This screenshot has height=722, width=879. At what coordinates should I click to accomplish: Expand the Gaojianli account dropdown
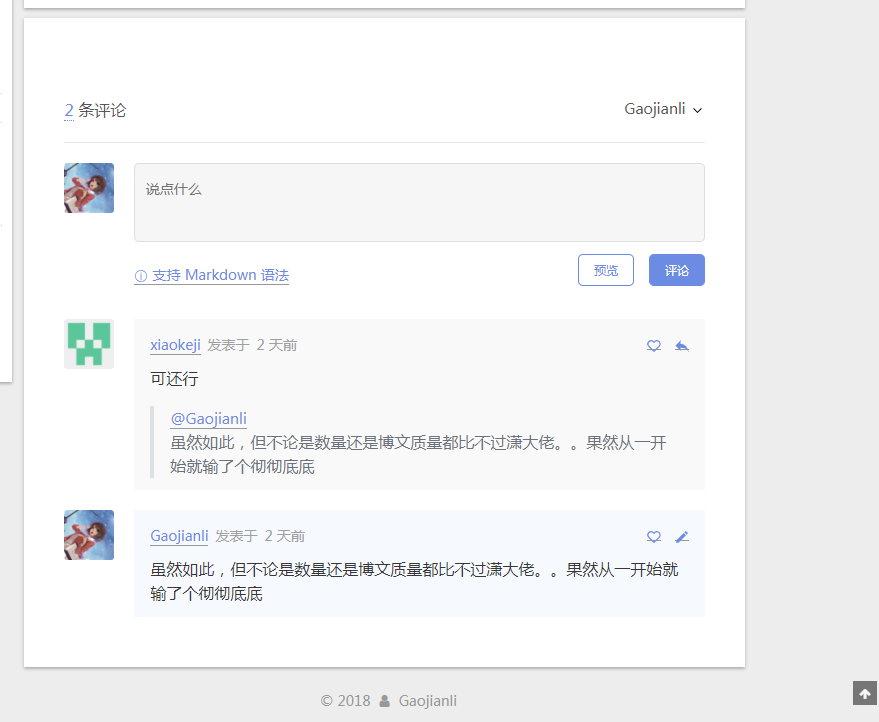pyautogui.click(x=697, y=110)
